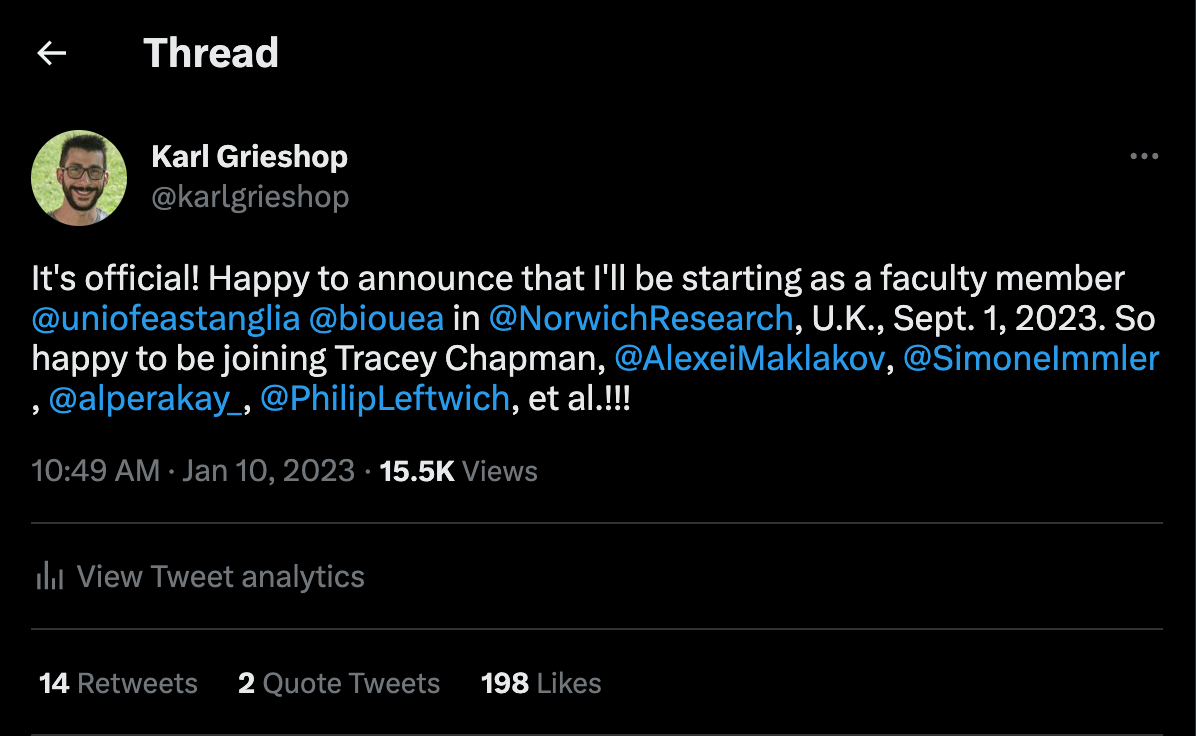Click the Thread page heading
1196x736 pixels.
tap(211, 53)
